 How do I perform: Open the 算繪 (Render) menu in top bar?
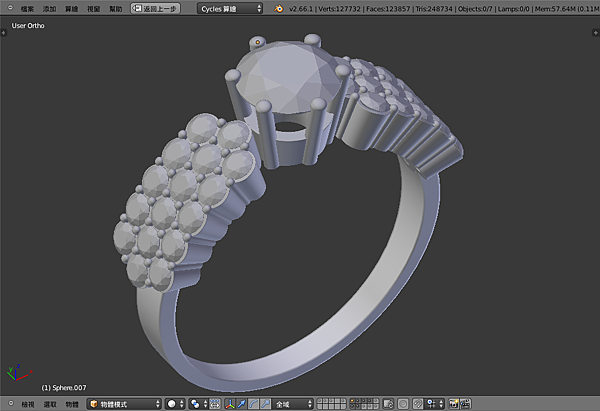71,8
